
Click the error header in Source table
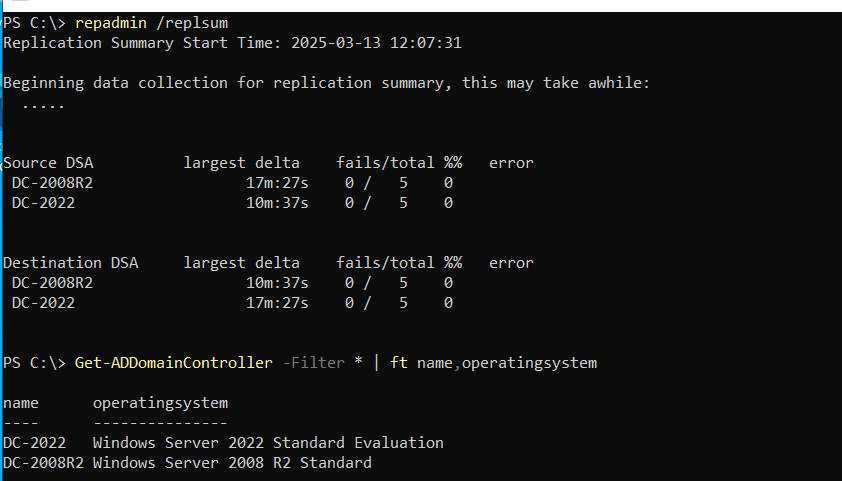point(511,163)
